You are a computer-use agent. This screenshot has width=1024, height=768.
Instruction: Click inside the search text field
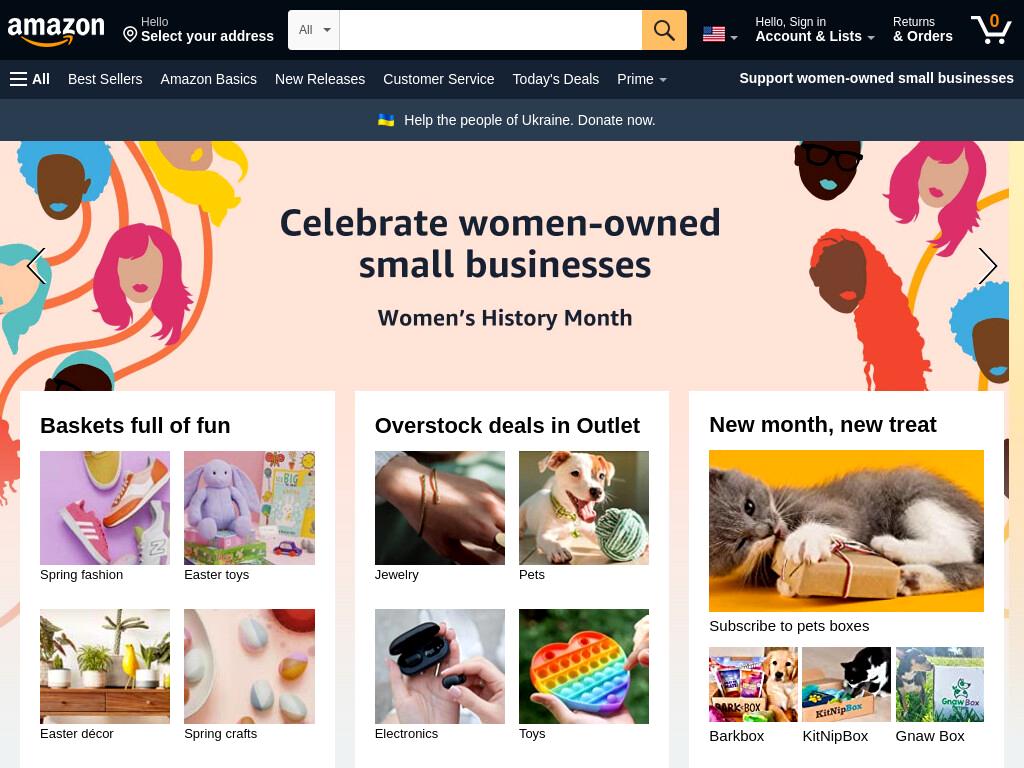490,30
